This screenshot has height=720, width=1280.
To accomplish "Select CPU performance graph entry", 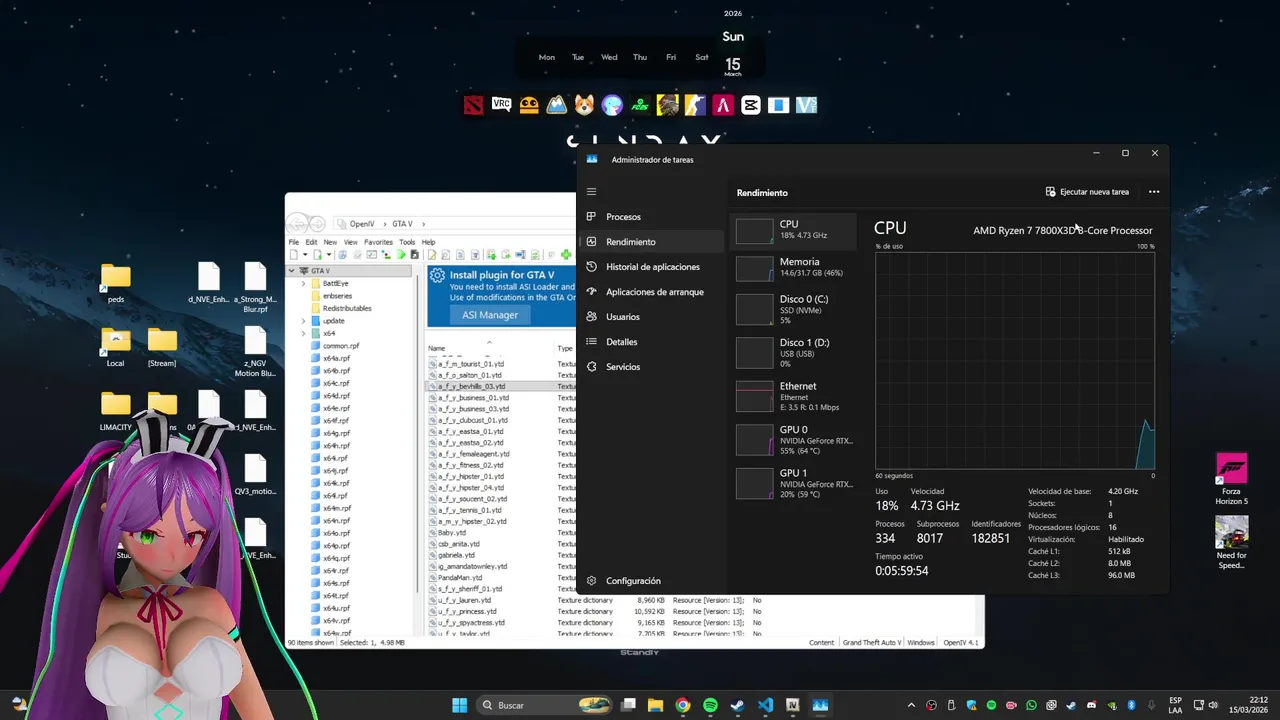I will 794,230.
